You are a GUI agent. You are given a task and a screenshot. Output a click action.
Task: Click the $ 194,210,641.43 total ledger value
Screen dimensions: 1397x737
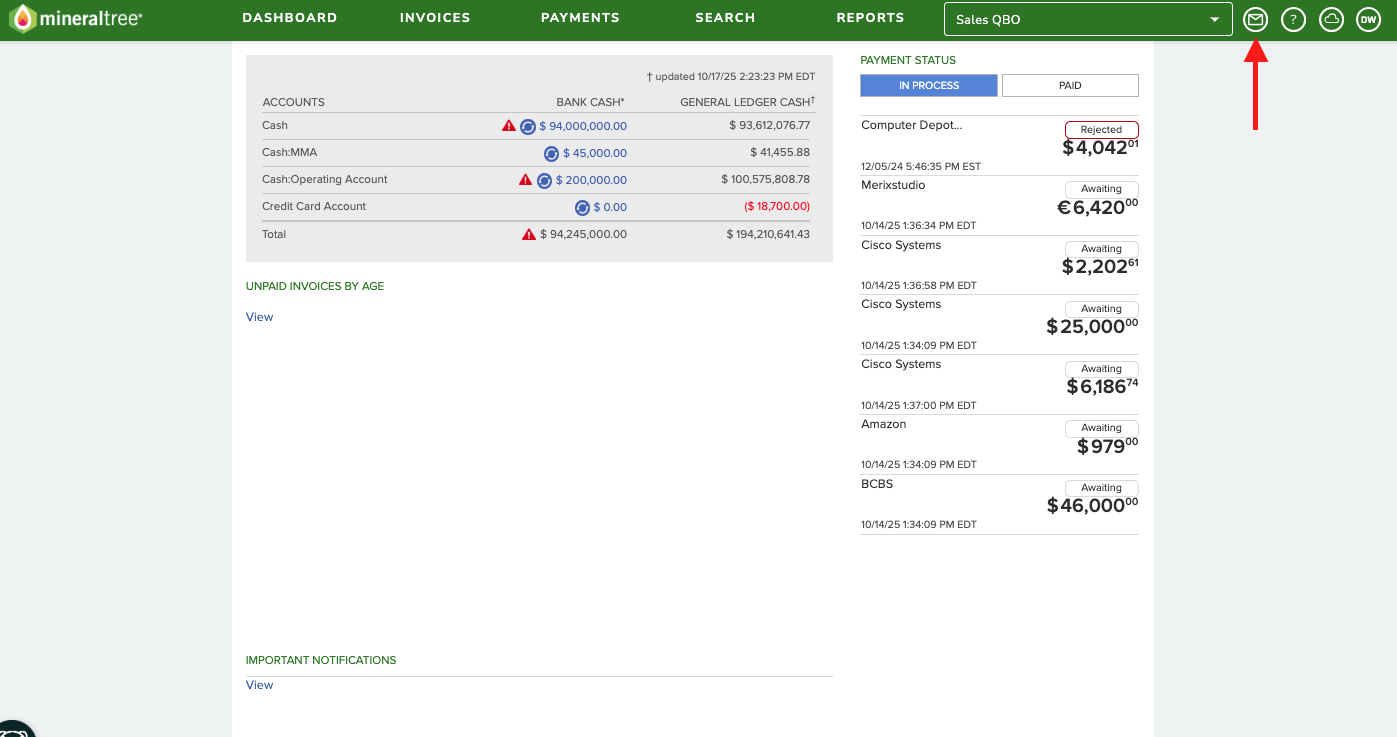coord(768,234)
